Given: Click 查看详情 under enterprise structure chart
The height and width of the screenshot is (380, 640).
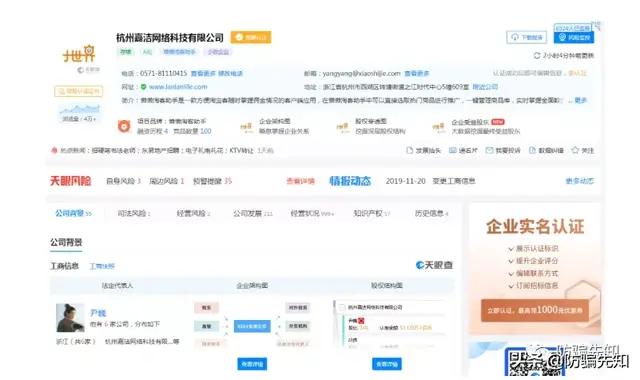Looking at the screenshot, I should coord(252,364).
